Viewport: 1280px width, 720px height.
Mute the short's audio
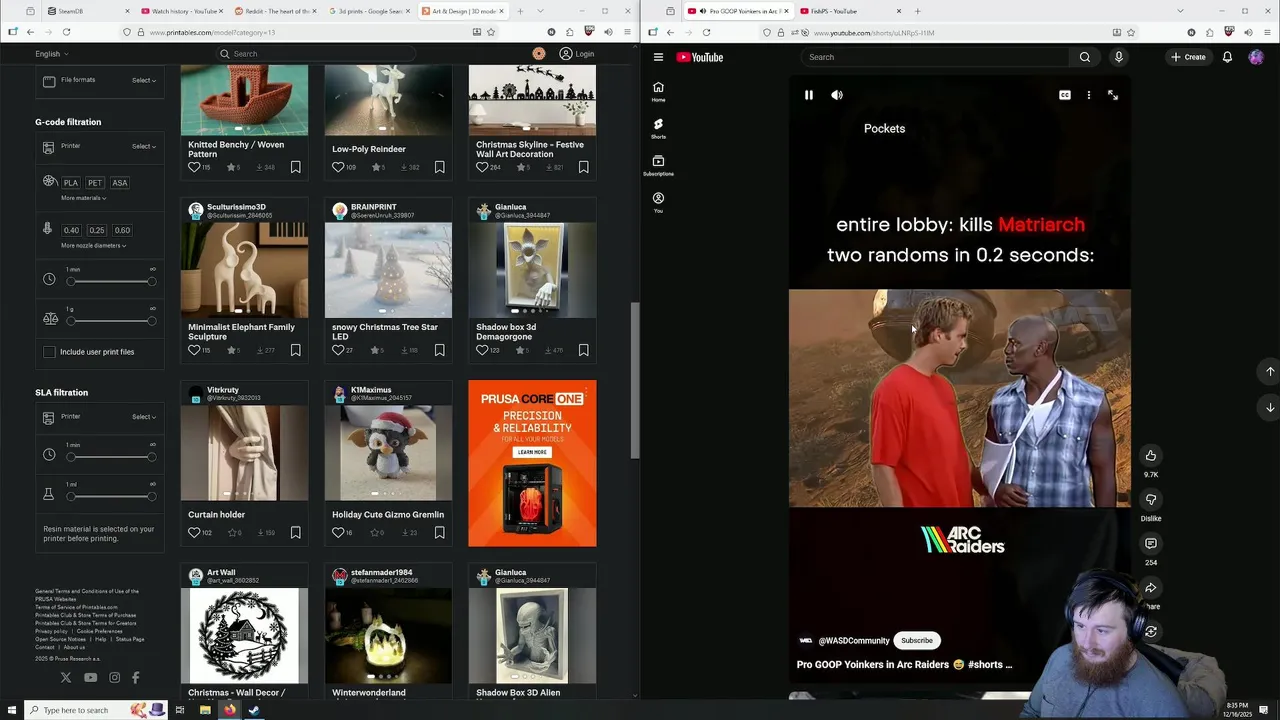pos(837,95)
